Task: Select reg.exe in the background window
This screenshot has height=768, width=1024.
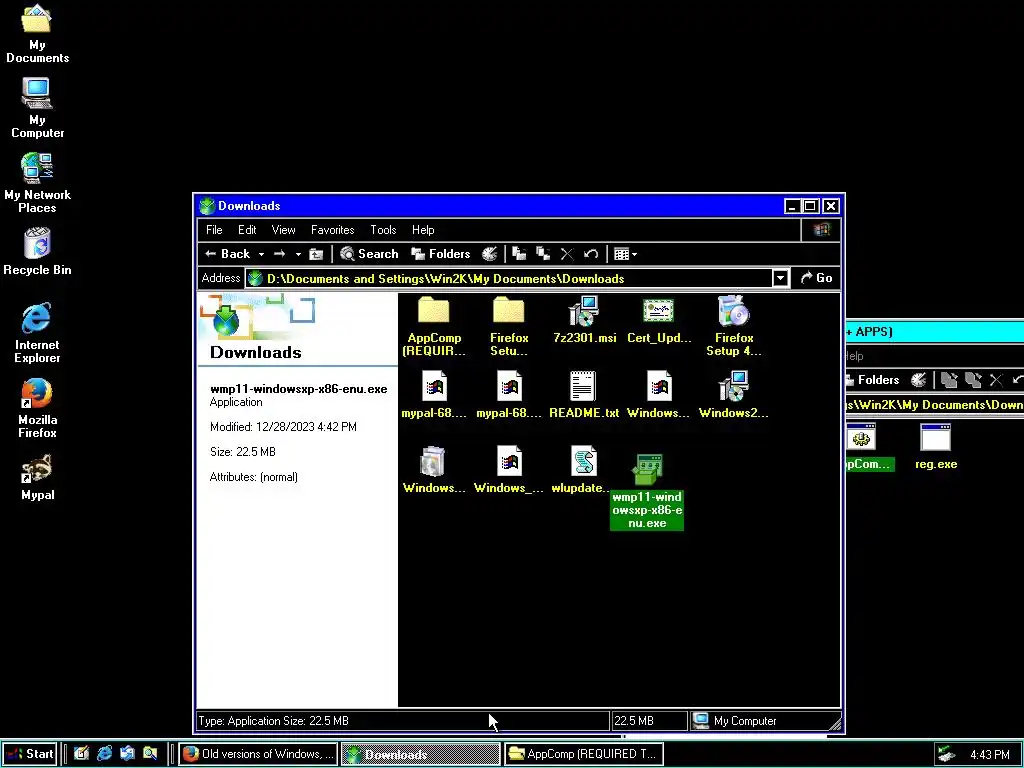Action: click(935, 447)
